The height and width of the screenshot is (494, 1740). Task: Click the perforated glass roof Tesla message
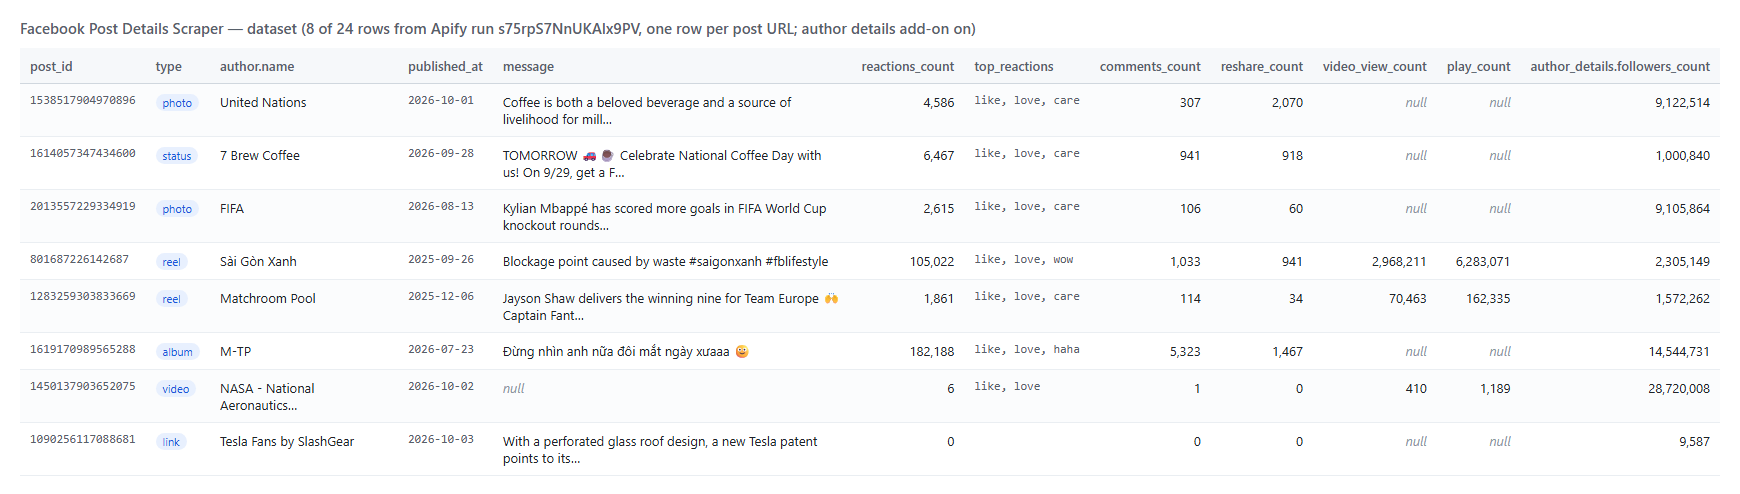coord(660,450)
